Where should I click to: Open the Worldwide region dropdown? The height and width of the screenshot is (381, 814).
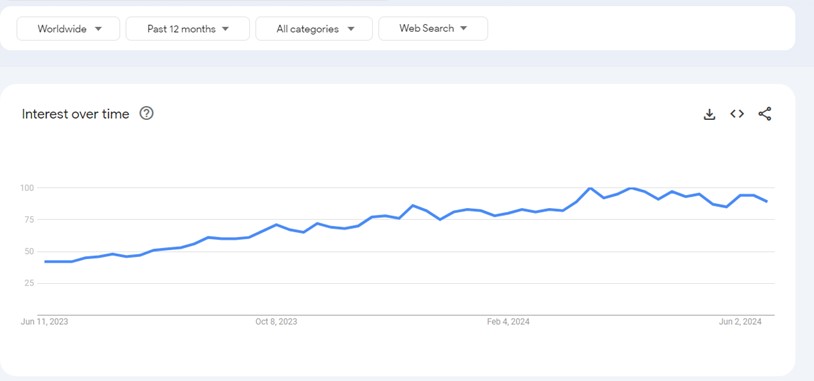pos(68,29)
